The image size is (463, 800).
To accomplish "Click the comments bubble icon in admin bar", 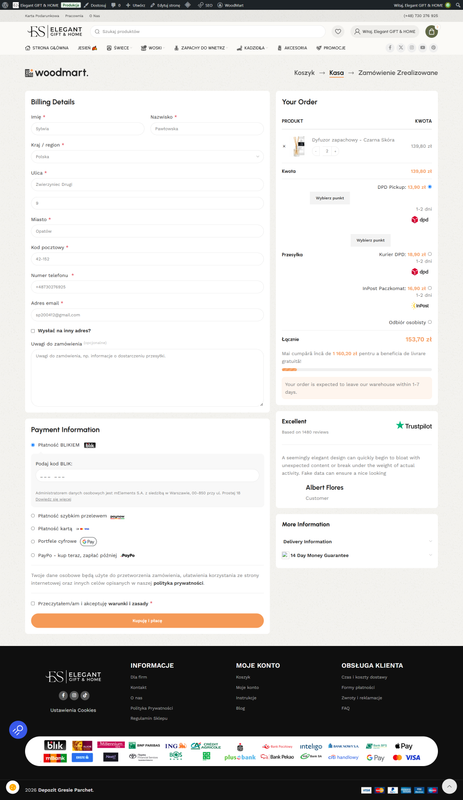I will 113,5.
